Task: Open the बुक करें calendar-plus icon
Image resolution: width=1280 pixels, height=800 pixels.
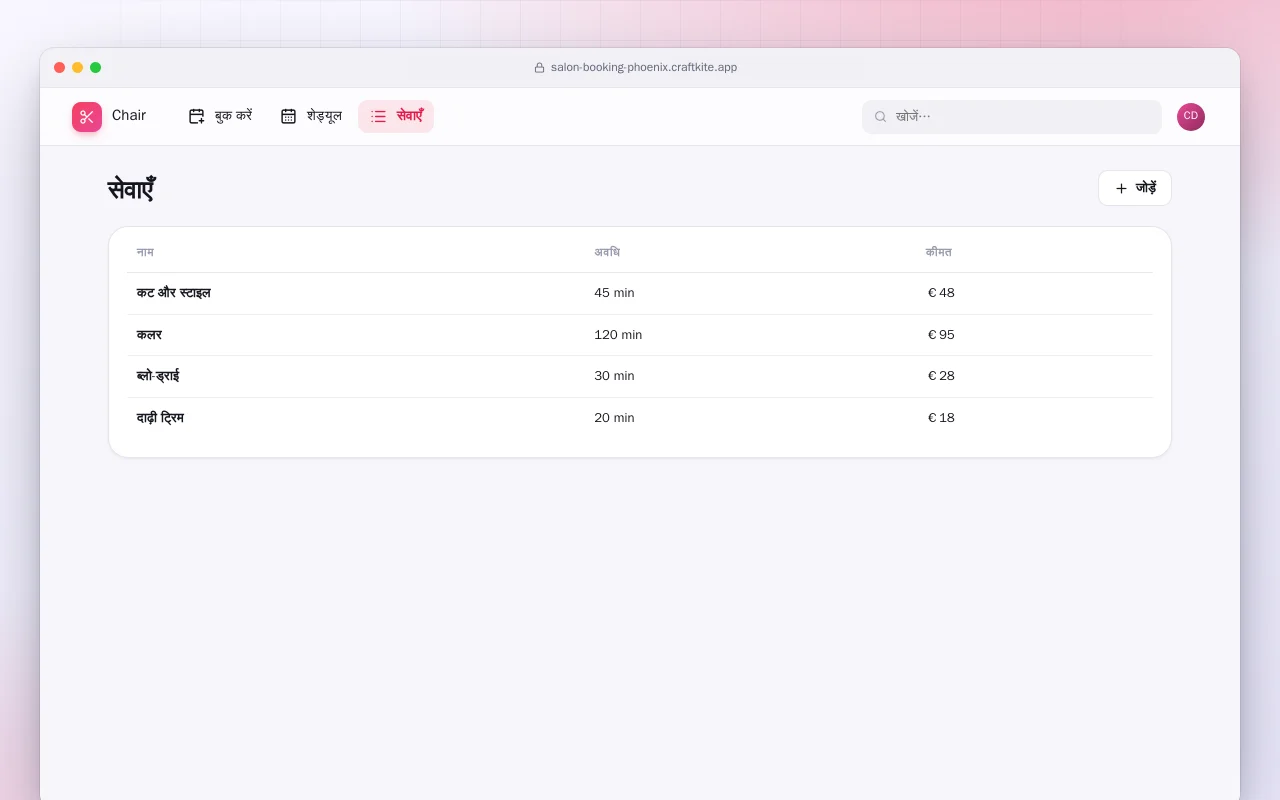Action: pyautogui.click(x=196, y=116)
